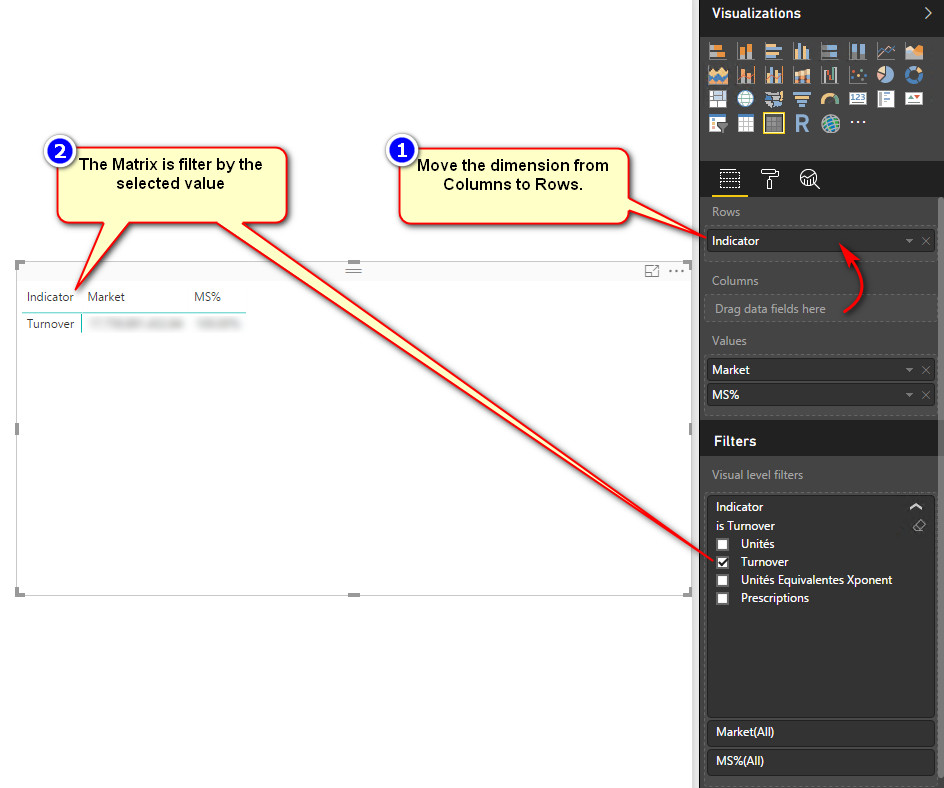Select the Stacked area chart visualization
Image resolution: width=944 pixels, height=788 pixels.
pyautogui.click(x=717, y=75)
